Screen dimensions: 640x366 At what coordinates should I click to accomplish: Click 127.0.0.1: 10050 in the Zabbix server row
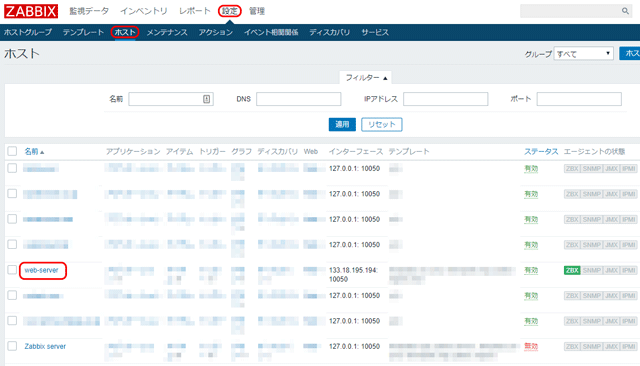(354, 346)
